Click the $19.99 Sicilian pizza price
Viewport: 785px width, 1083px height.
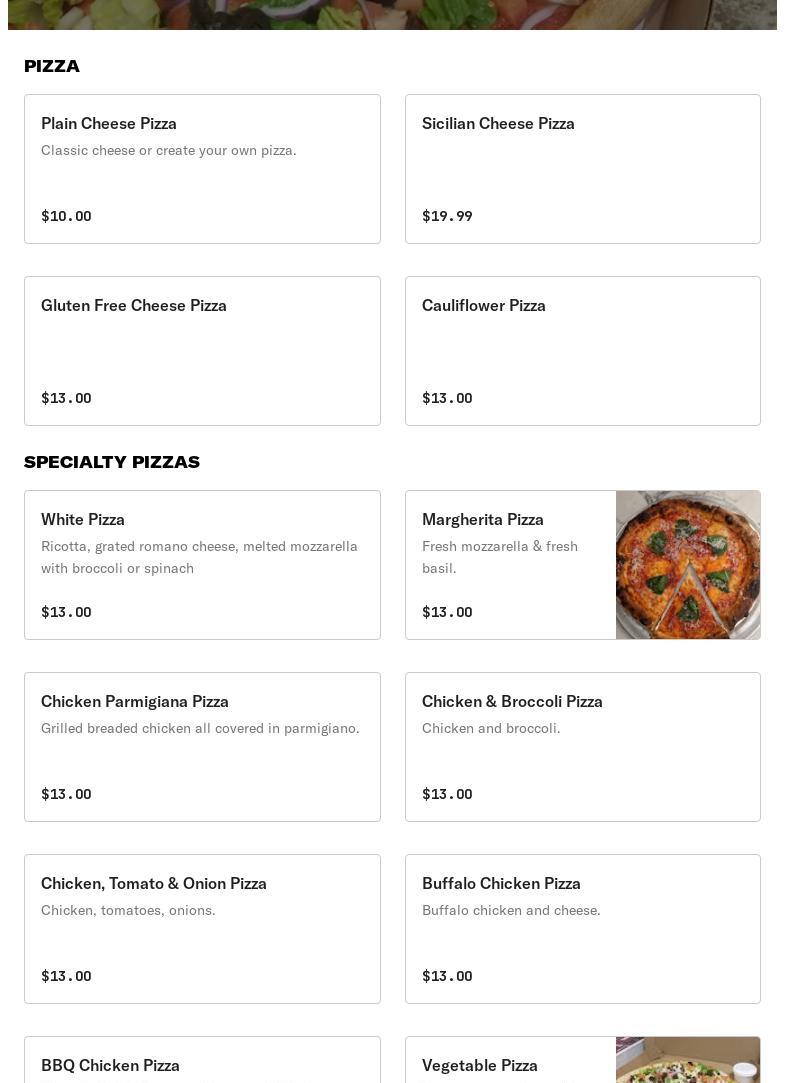point(447,216)
